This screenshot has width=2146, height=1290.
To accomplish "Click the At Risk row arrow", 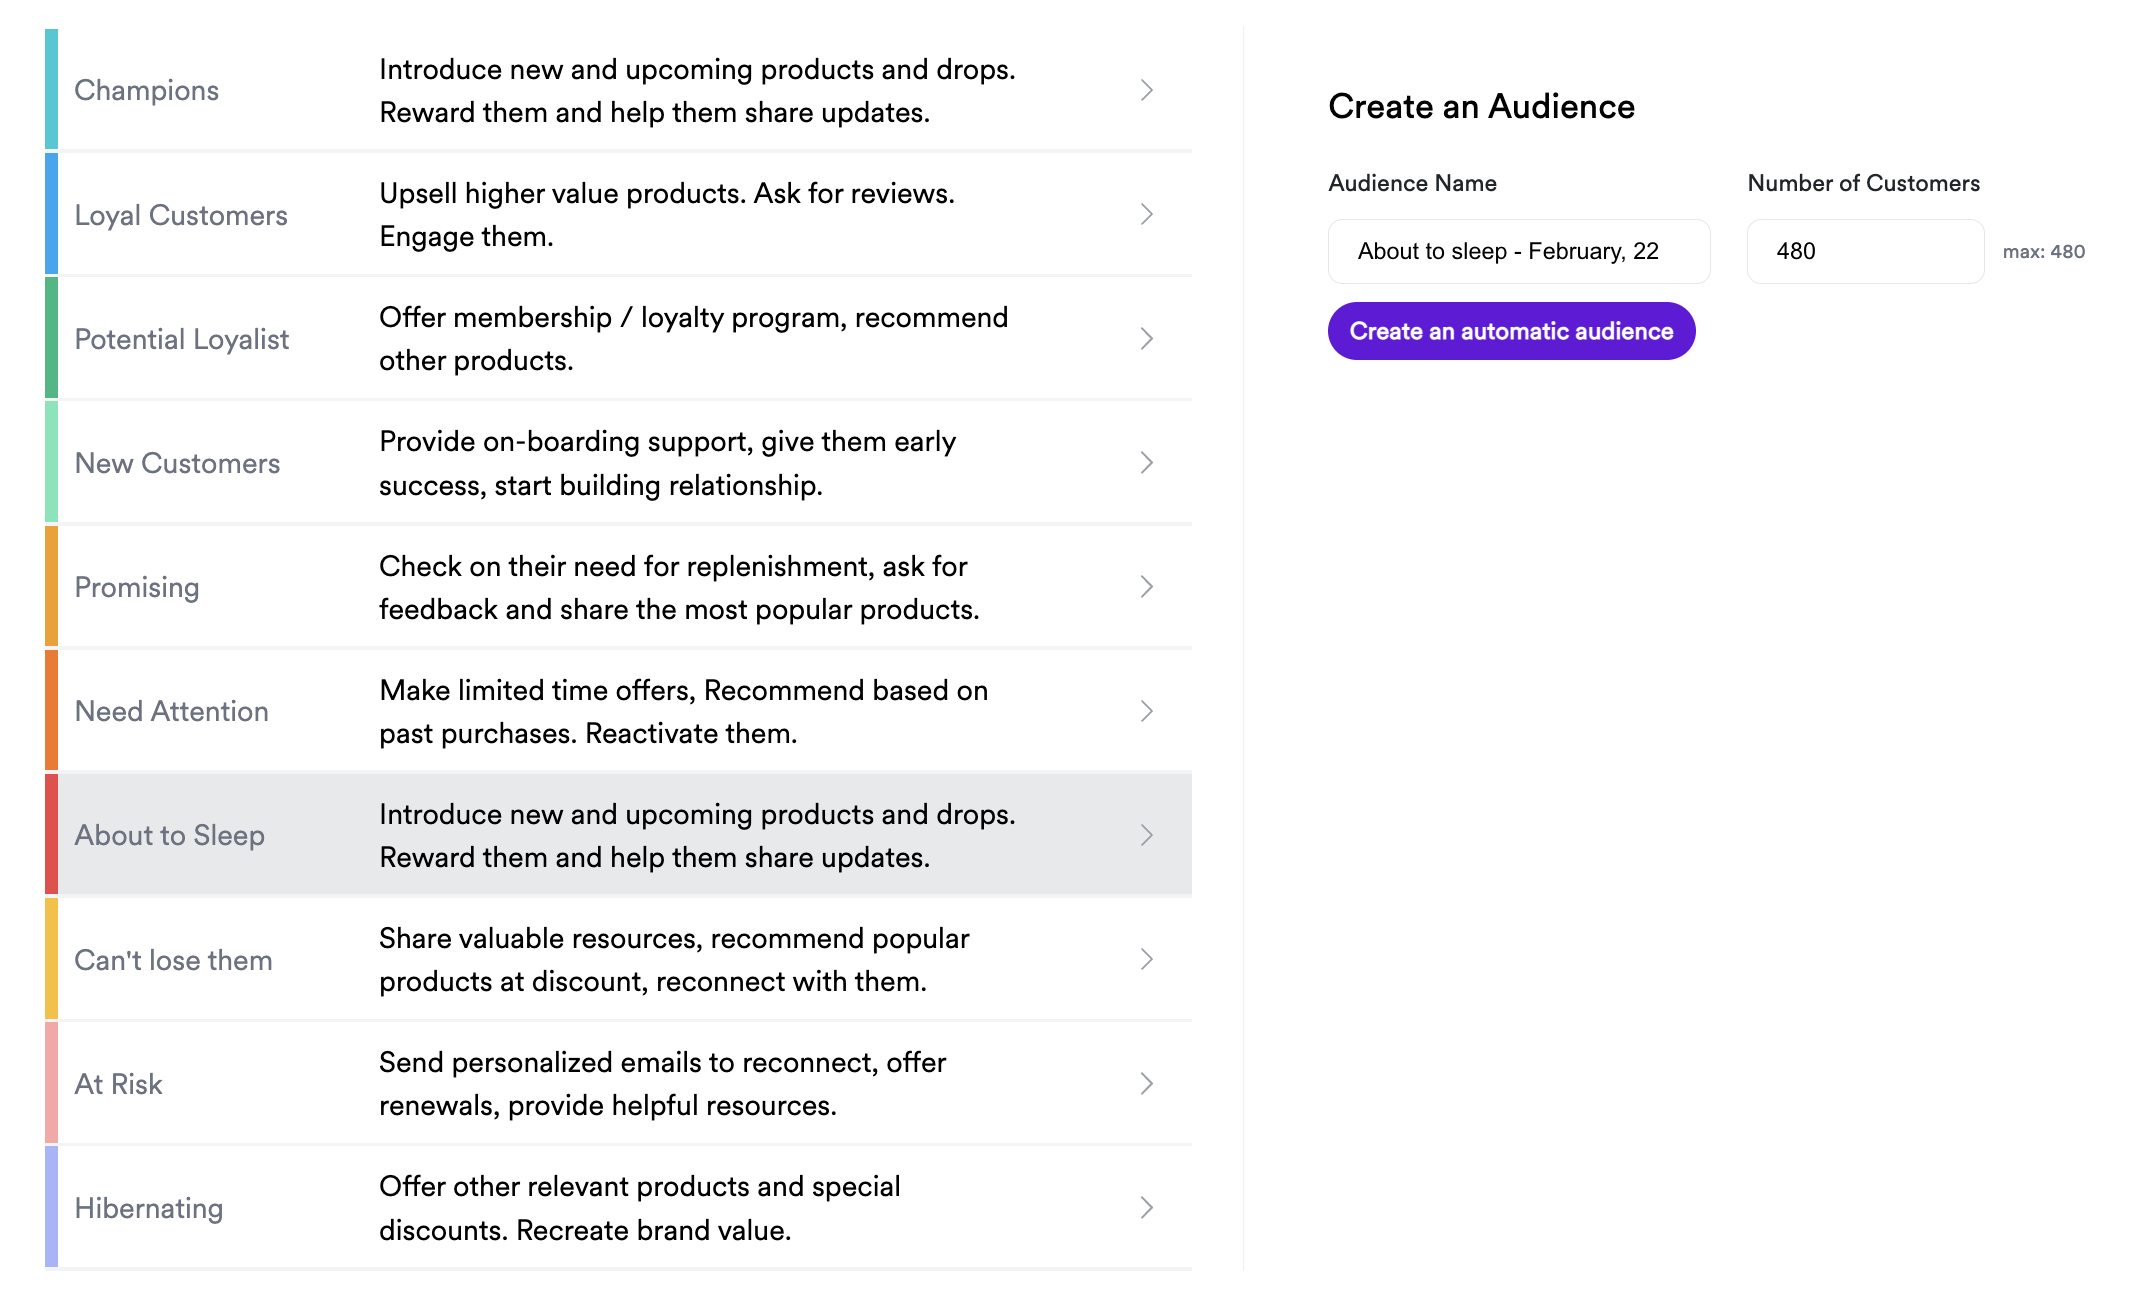I will click(x=1147, y=1083).
